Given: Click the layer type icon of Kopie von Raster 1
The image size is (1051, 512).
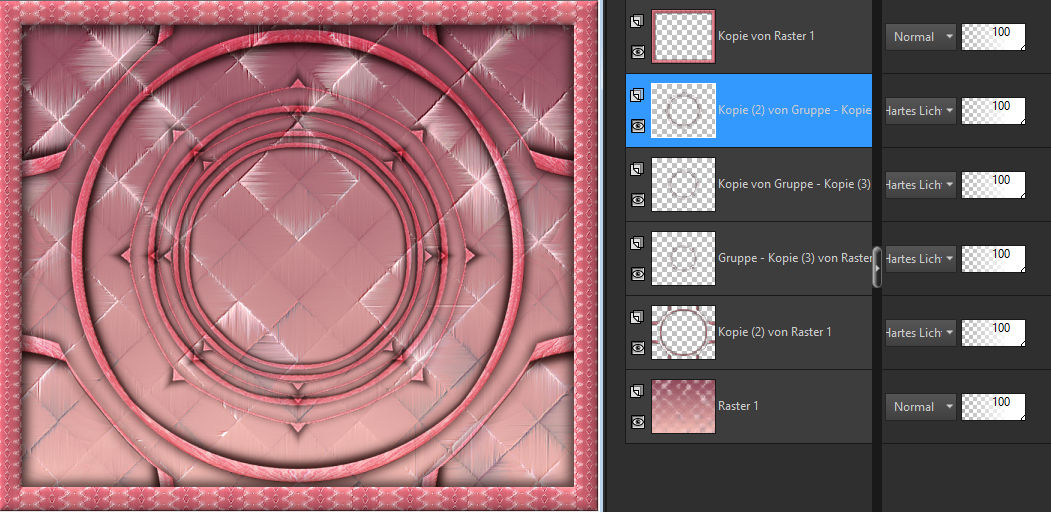Looking at the screenshot, I should tap(637, 21).
